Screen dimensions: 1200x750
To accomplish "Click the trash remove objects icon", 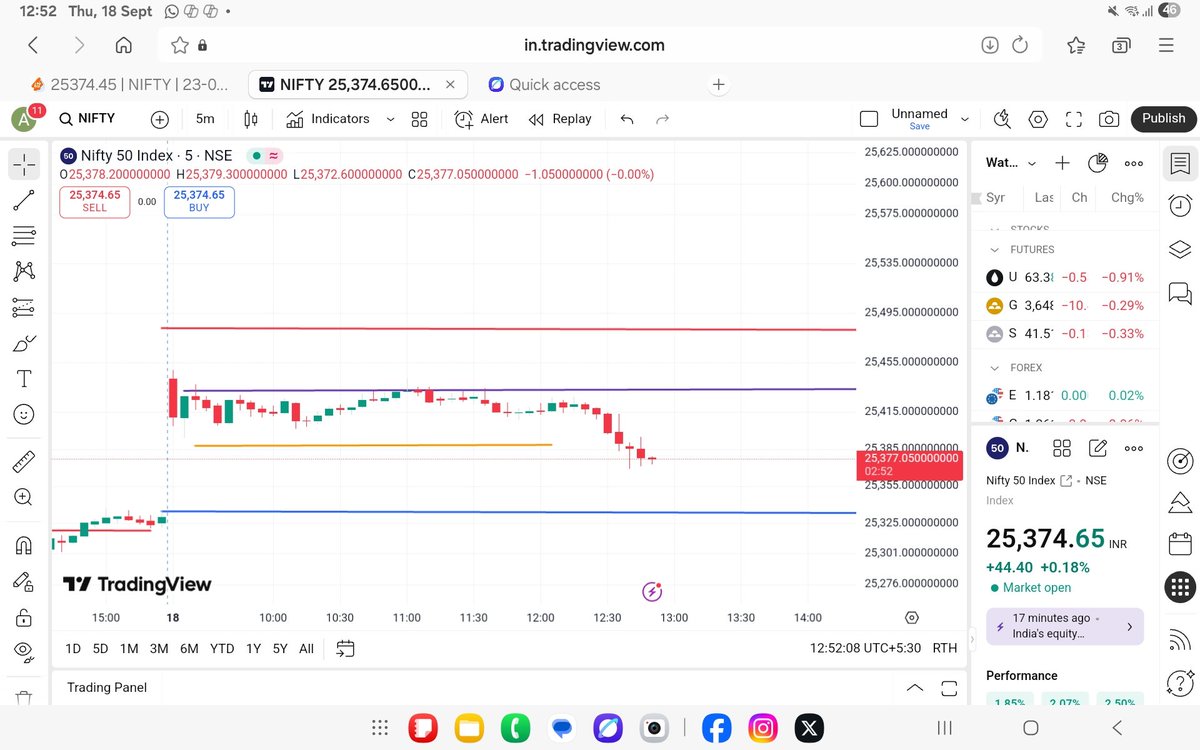I will pyautogui.click(x=24, y=698).
